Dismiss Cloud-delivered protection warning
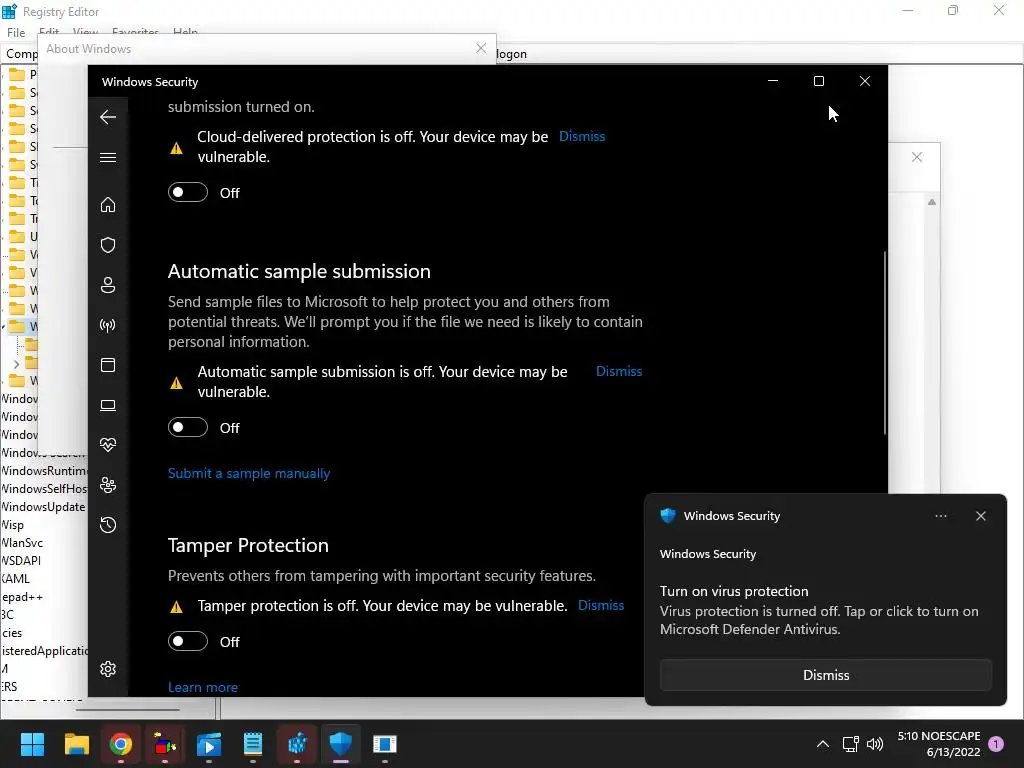 (x=582, y=136)
